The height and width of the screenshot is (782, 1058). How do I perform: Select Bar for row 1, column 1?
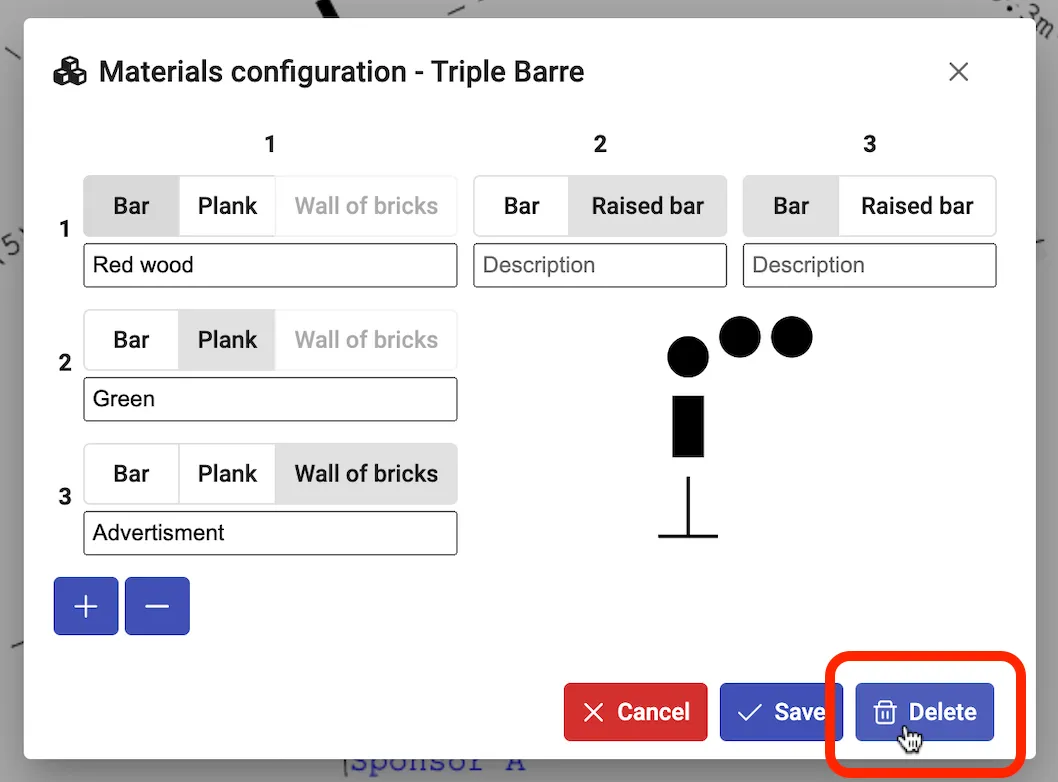click(x=131, y=206)
